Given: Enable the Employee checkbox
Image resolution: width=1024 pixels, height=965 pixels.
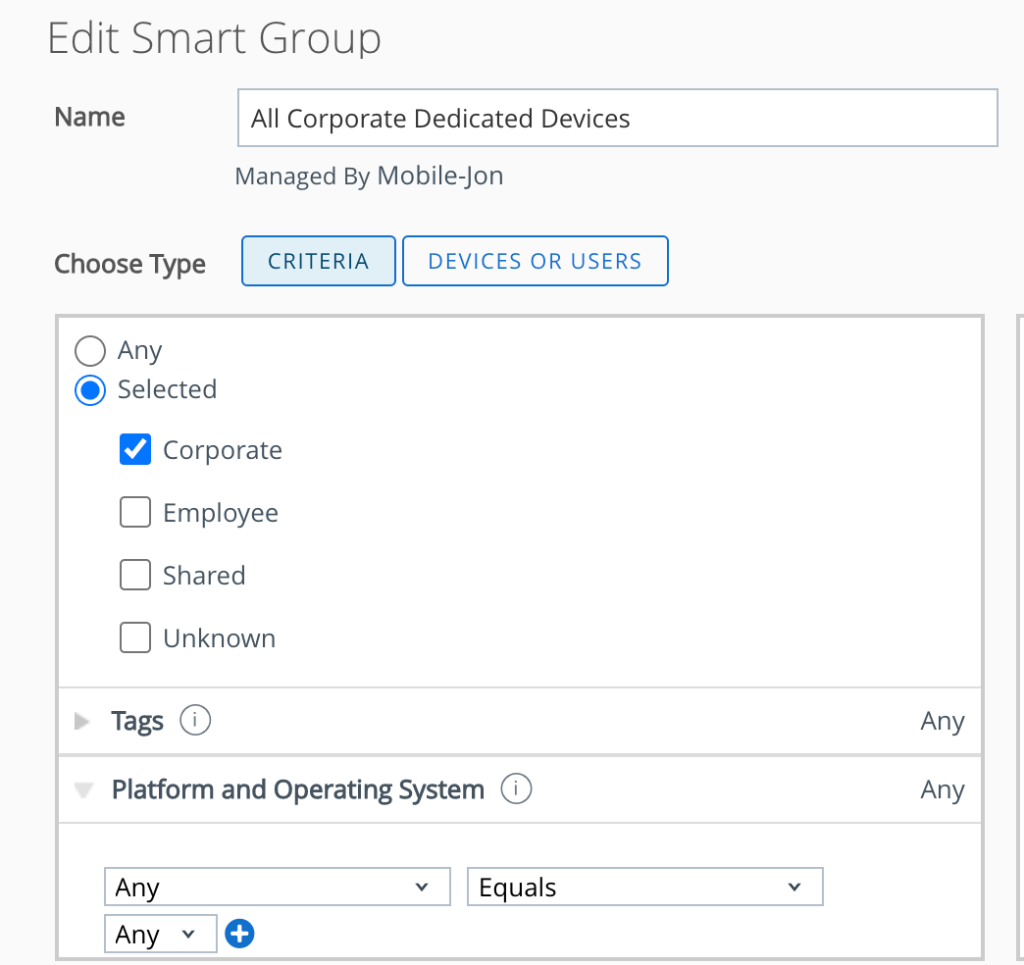Looking at the screenshot, I should coord(135,512).
